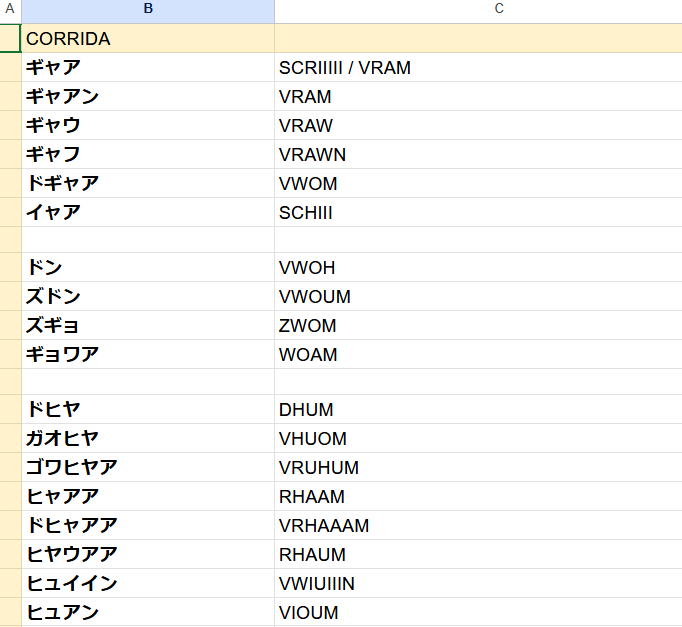The width and height of the screenshot is (682, 627).
Task: Select the ガオヒヤ cell
Action: click(x=148, y=439)
